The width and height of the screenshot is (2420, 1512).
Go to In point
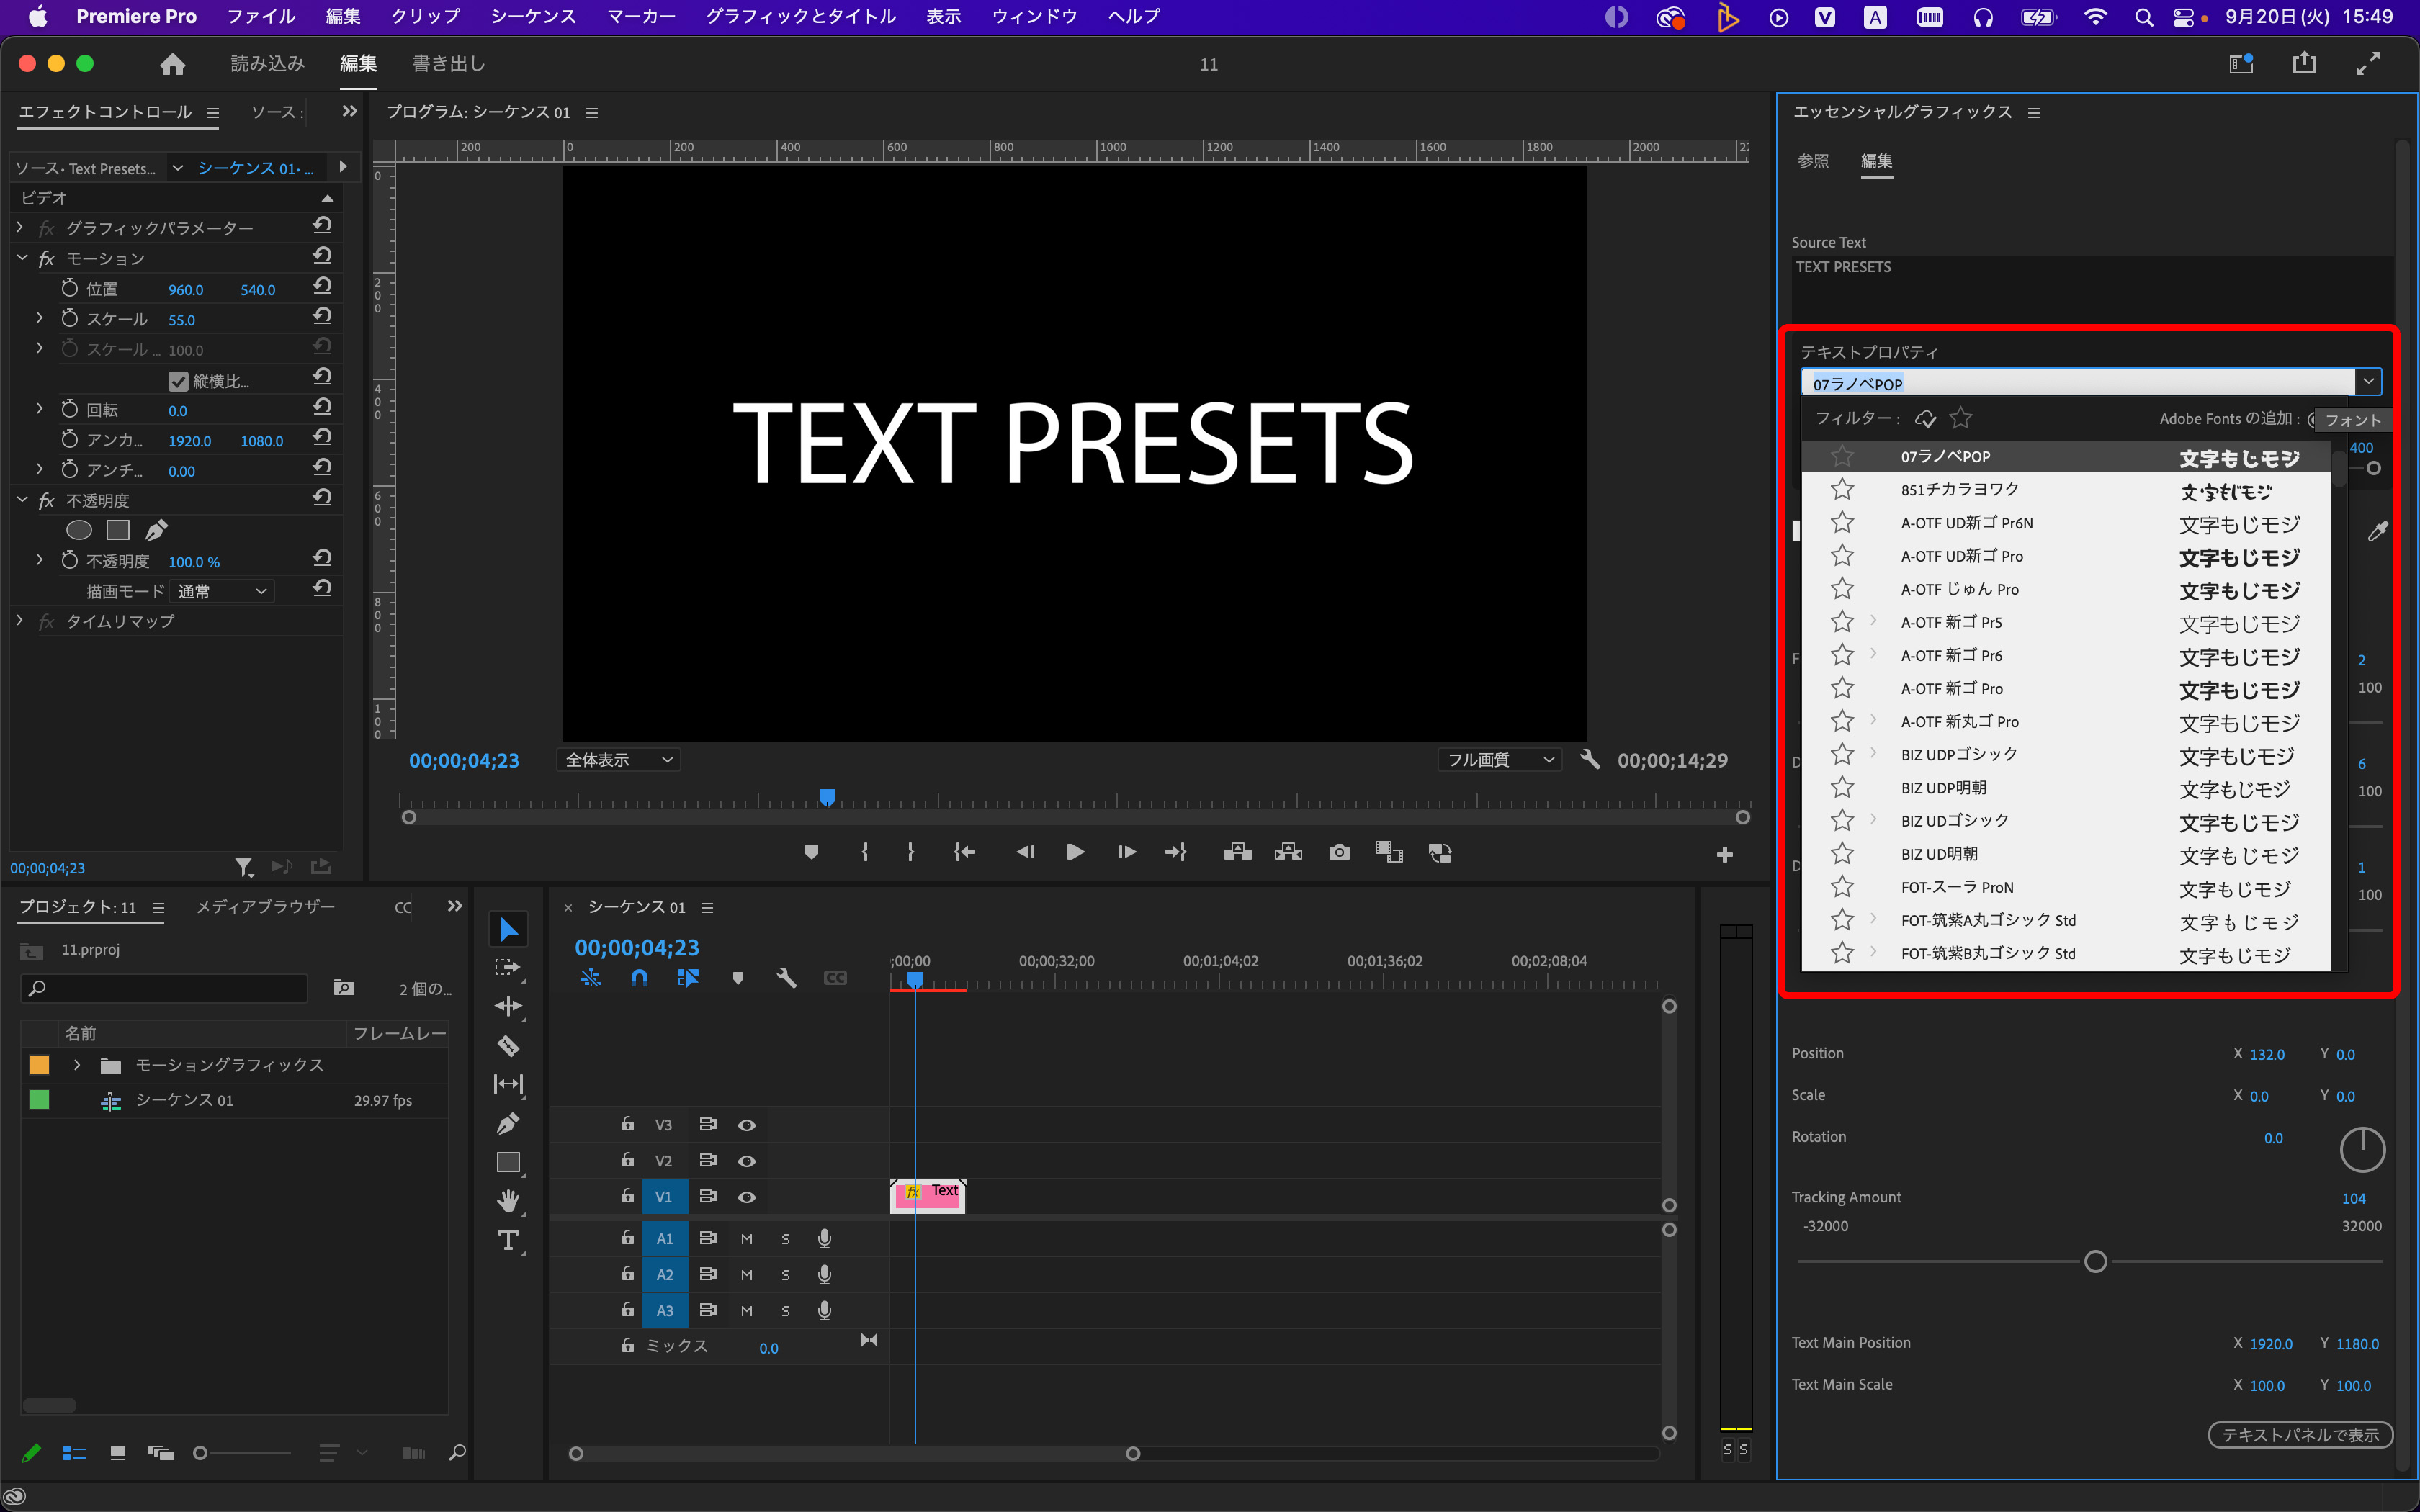tap(964, 852)
